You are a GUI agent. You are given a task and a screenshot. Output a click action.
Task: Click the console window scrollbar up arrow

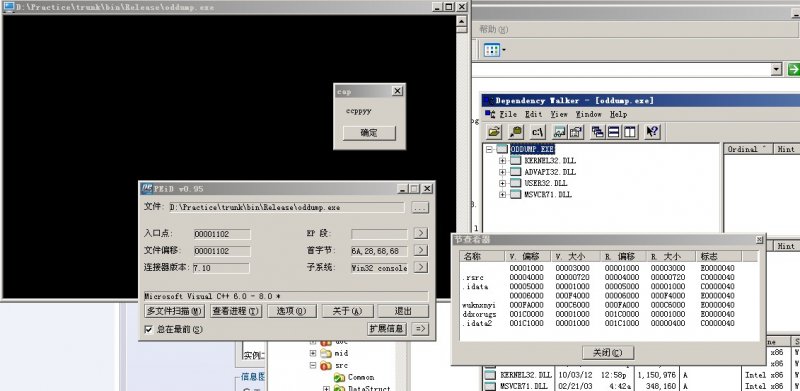[x=461, y=21]
